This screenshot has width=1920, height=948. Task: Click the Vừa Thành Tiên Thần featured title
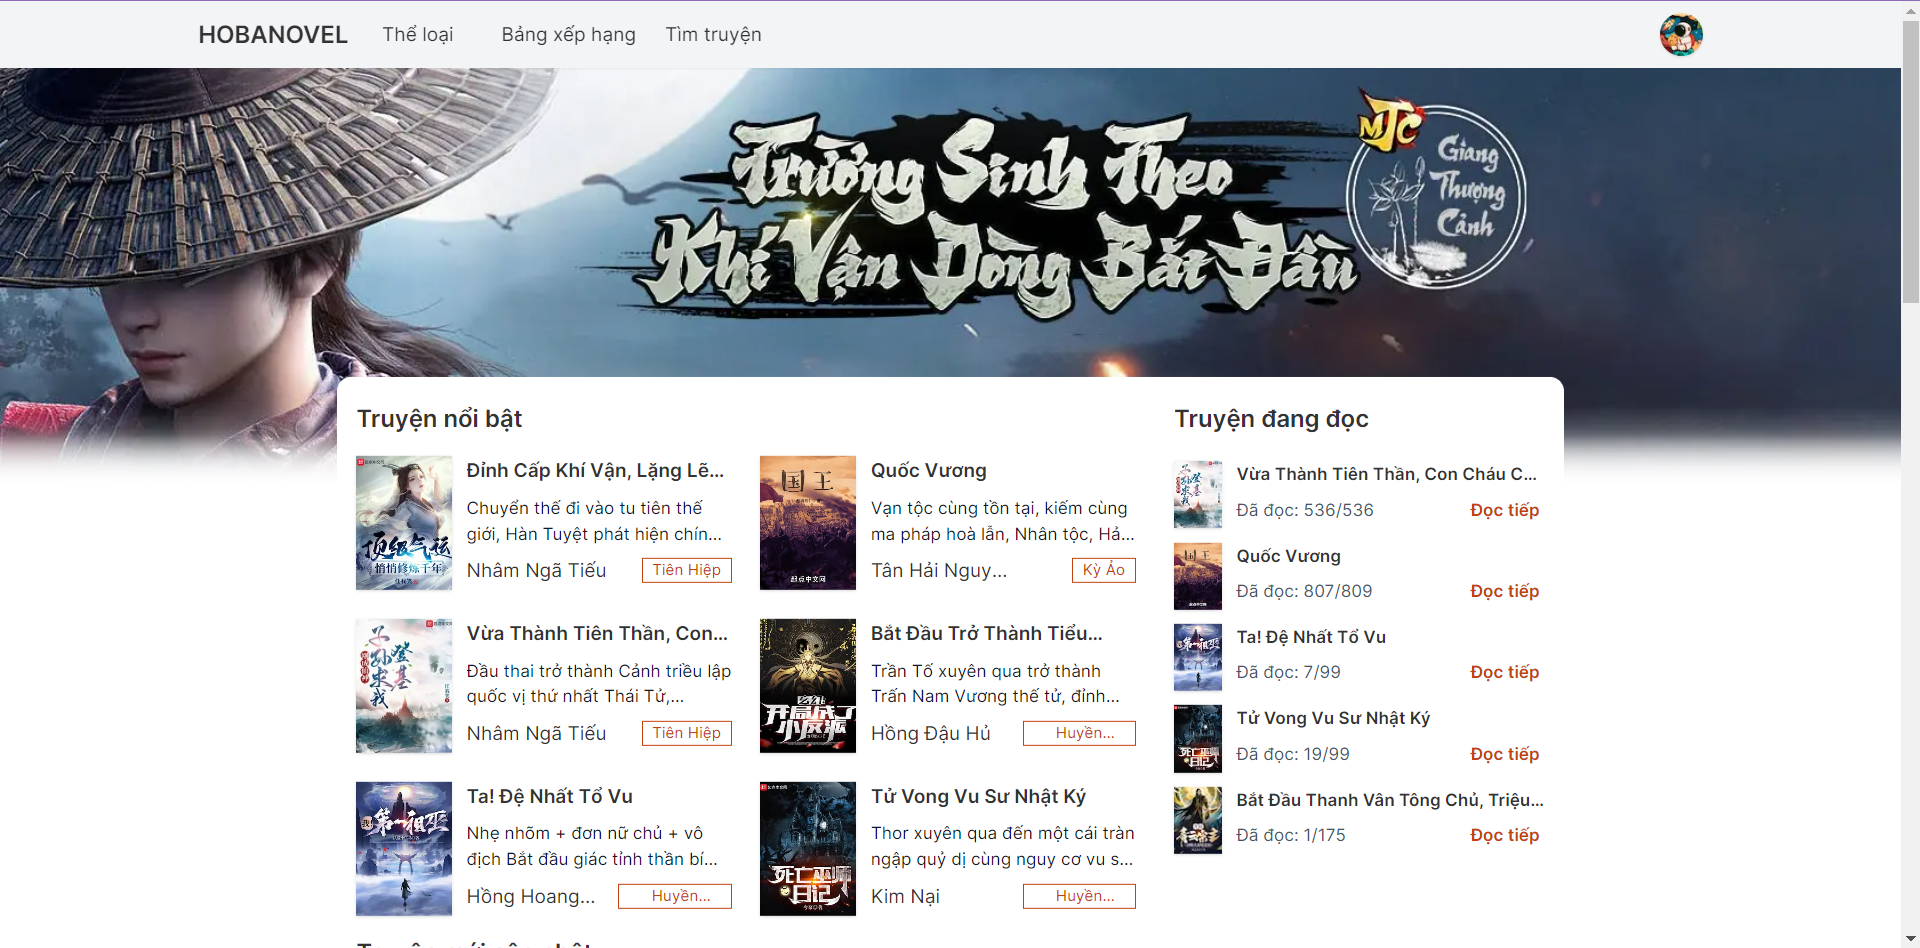point(597,633)
